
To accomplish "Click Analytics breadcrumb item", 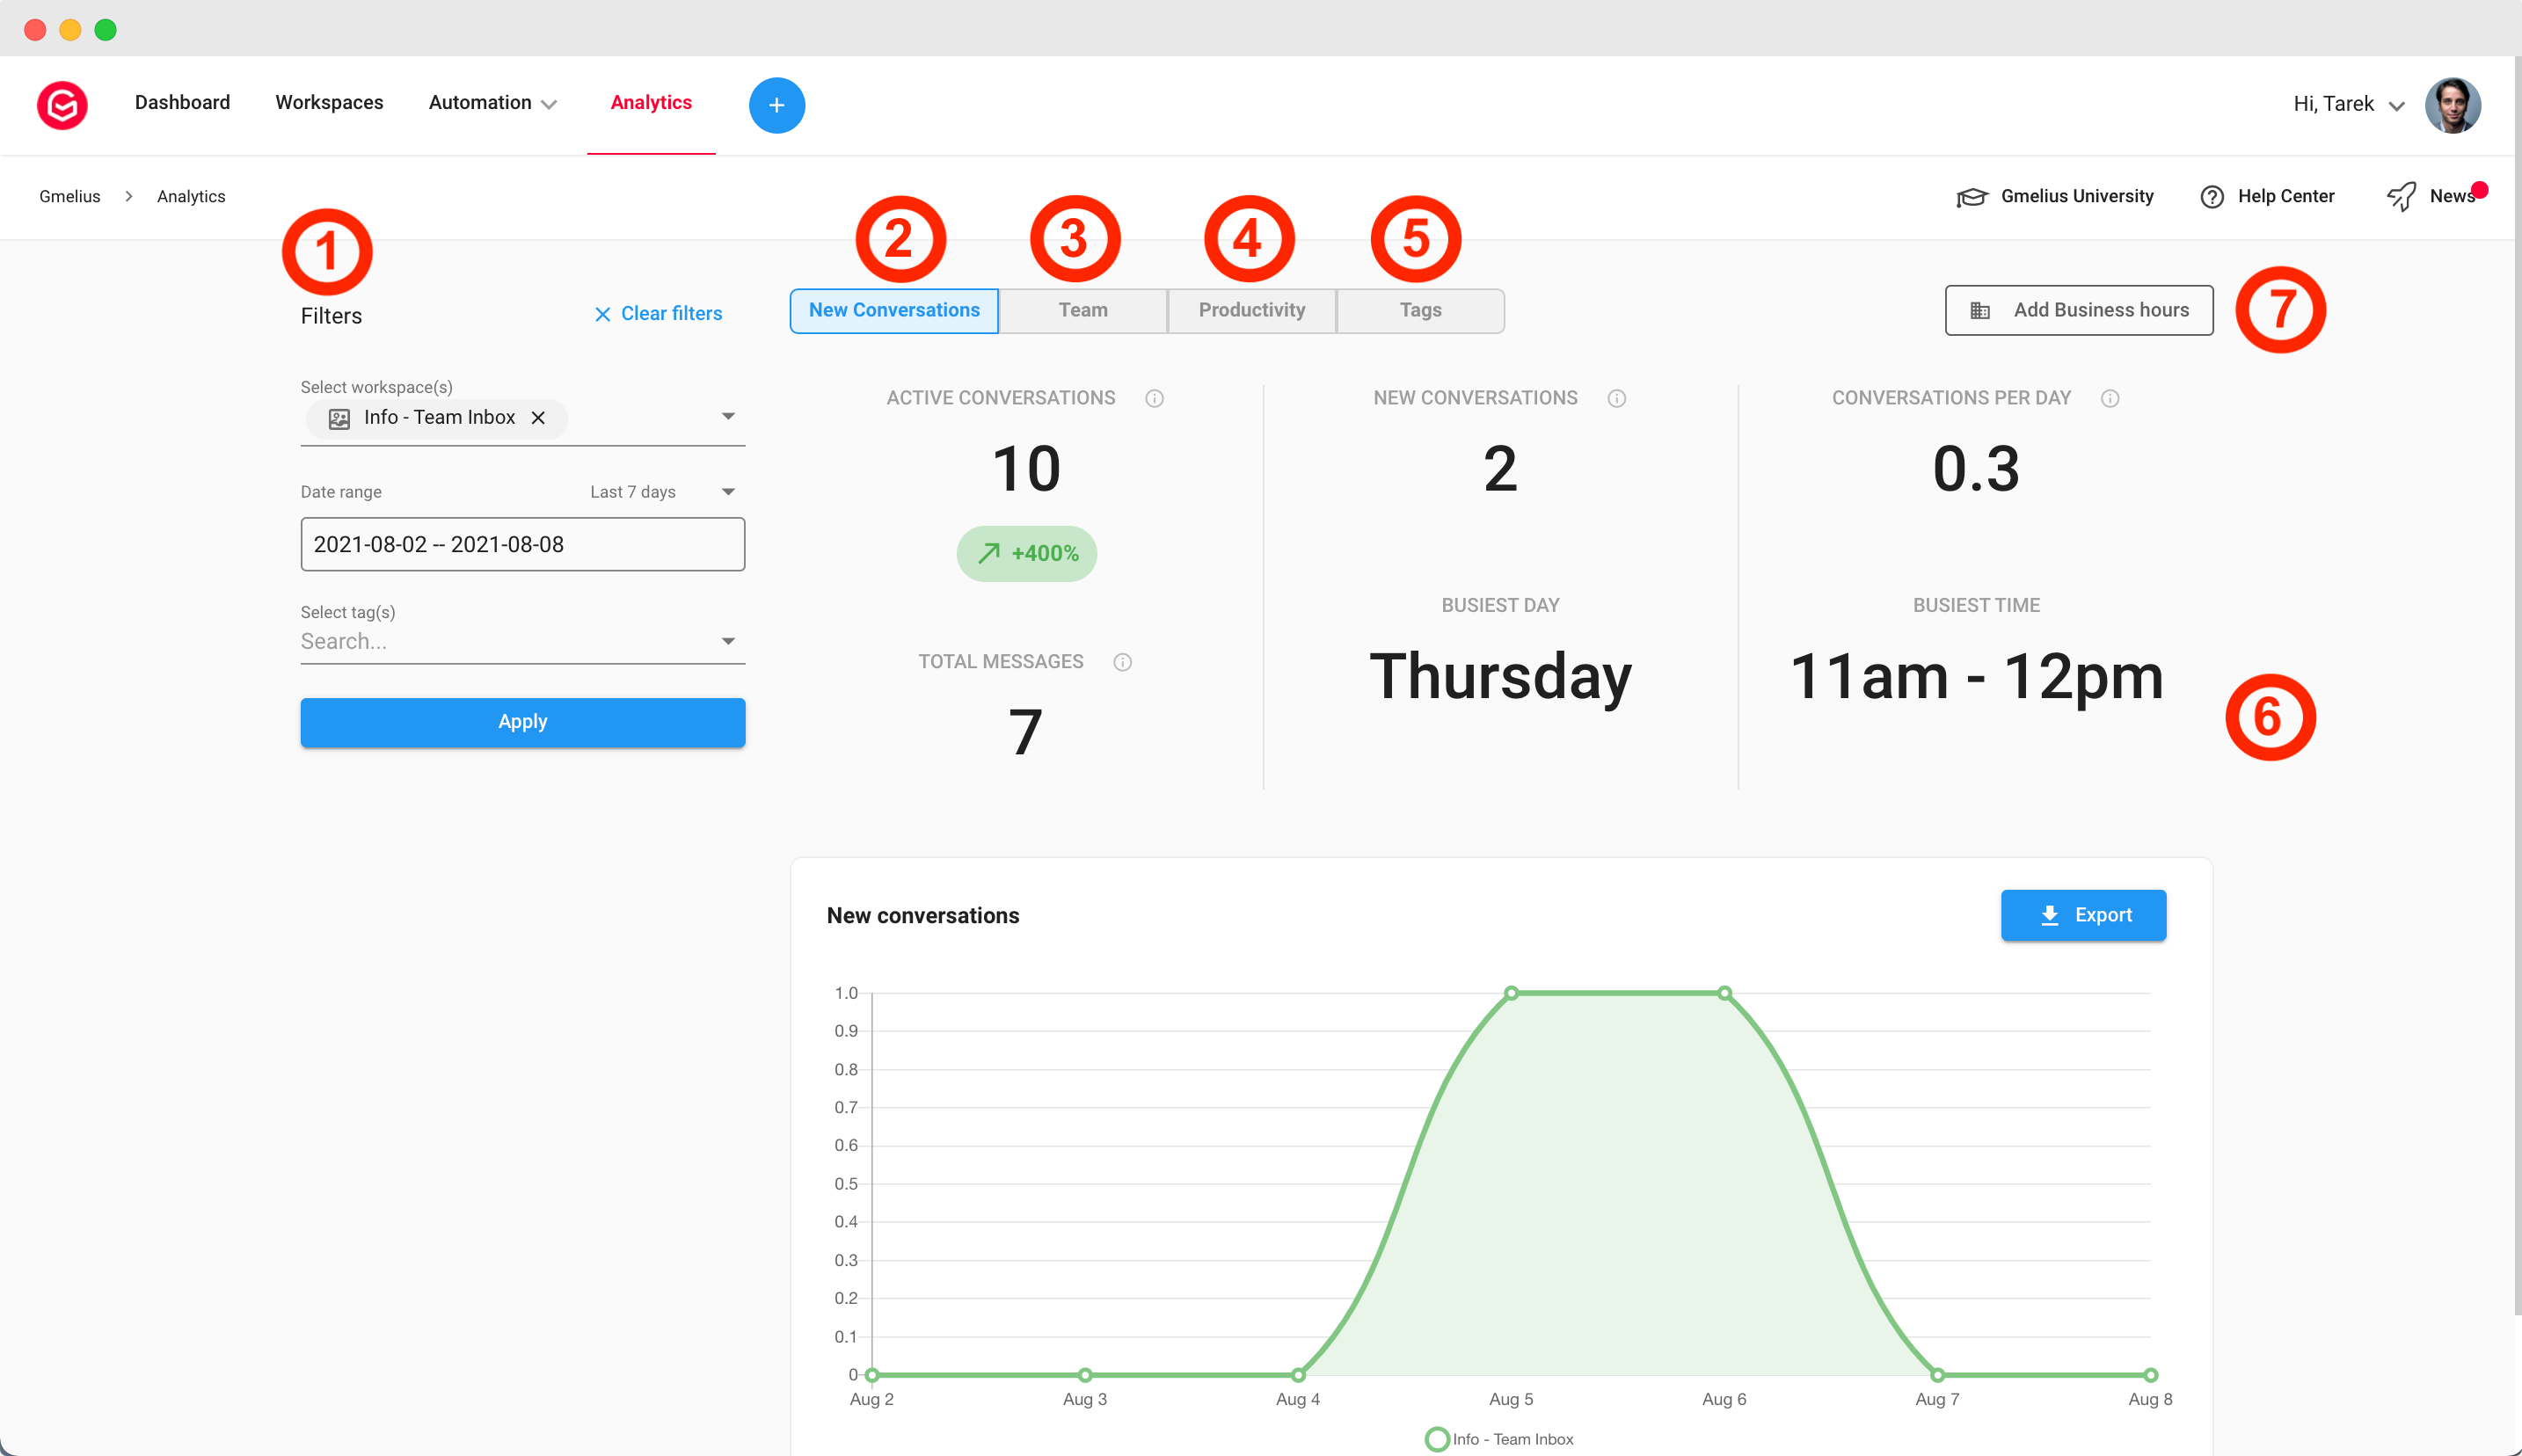I will pyautogui.click(x=191, y=197).
